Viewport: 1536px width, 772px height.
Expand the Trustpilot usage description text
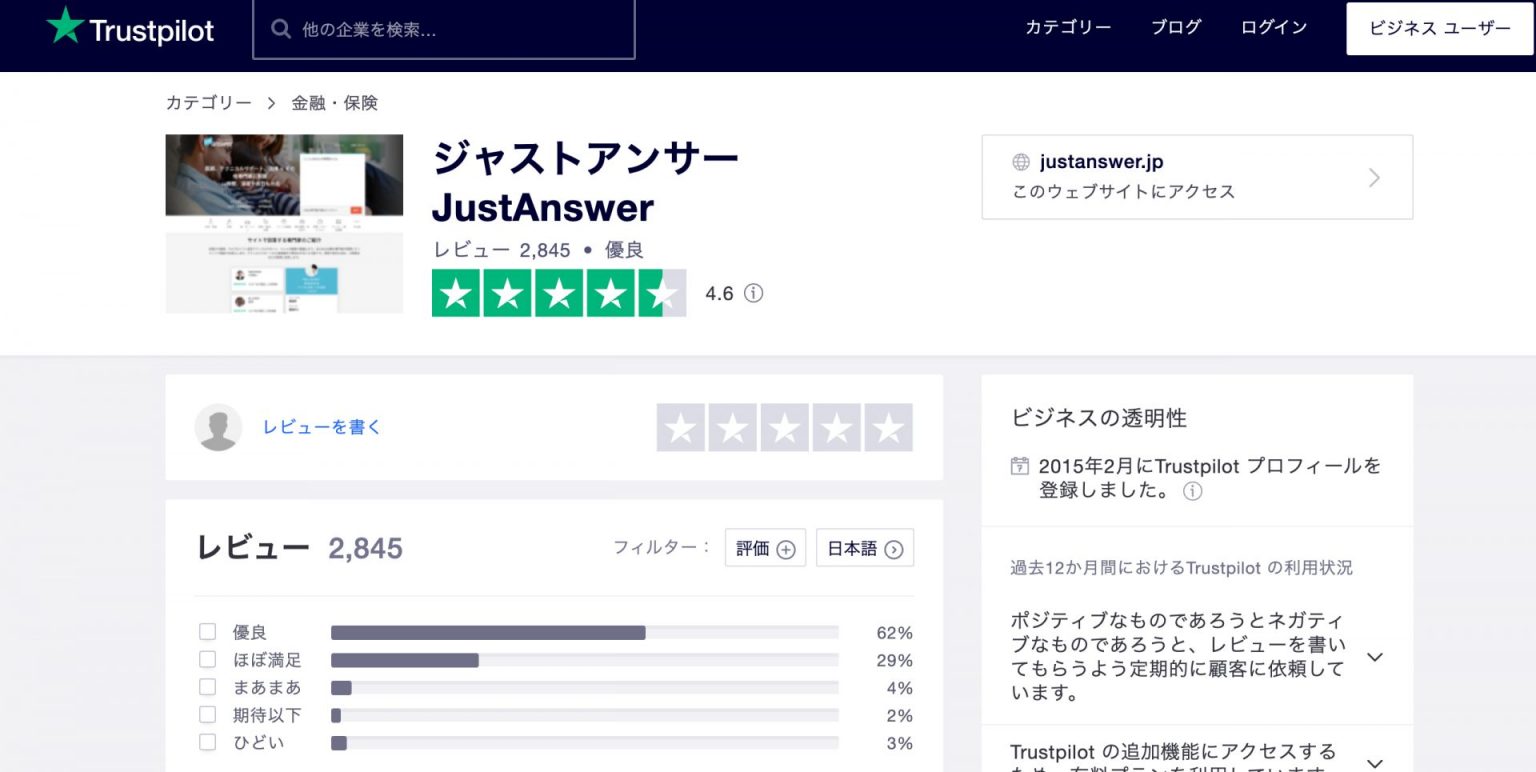1375,657
